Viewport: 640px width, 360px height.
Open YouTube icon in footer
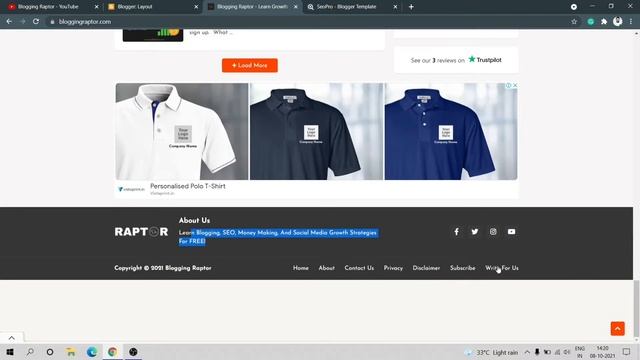511,232
